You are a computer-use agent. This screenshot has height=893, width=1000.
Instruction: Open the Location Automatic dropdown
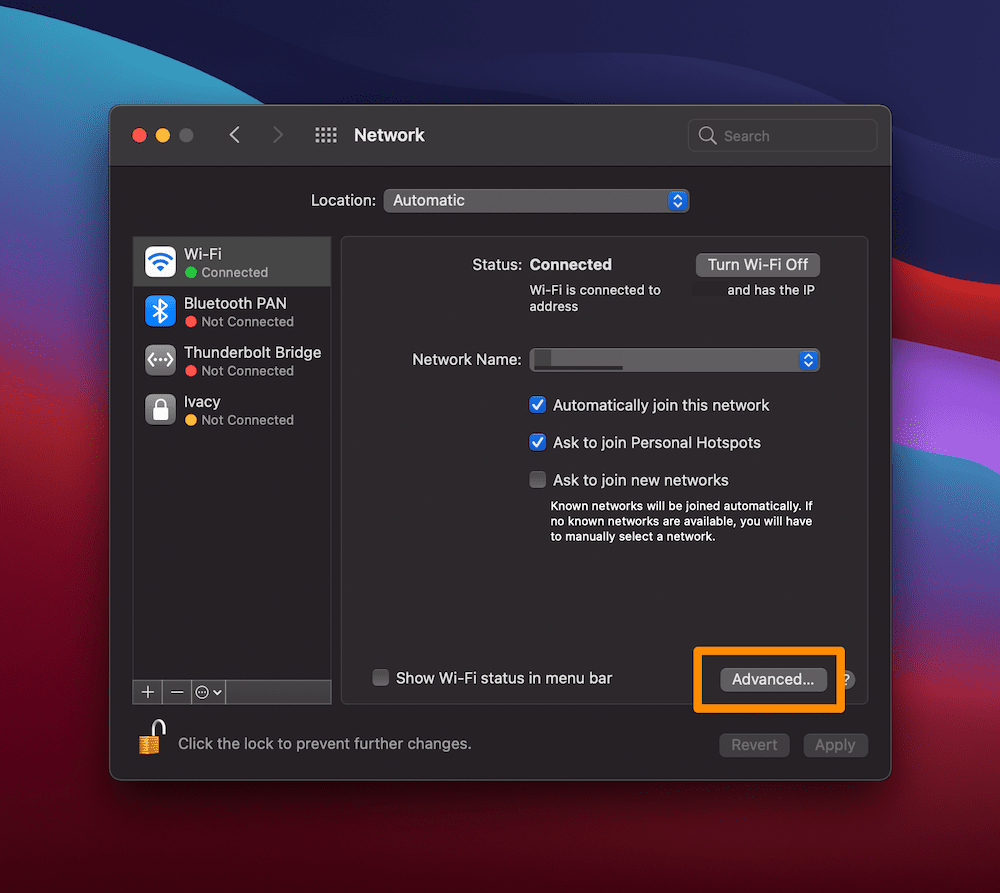536,200
